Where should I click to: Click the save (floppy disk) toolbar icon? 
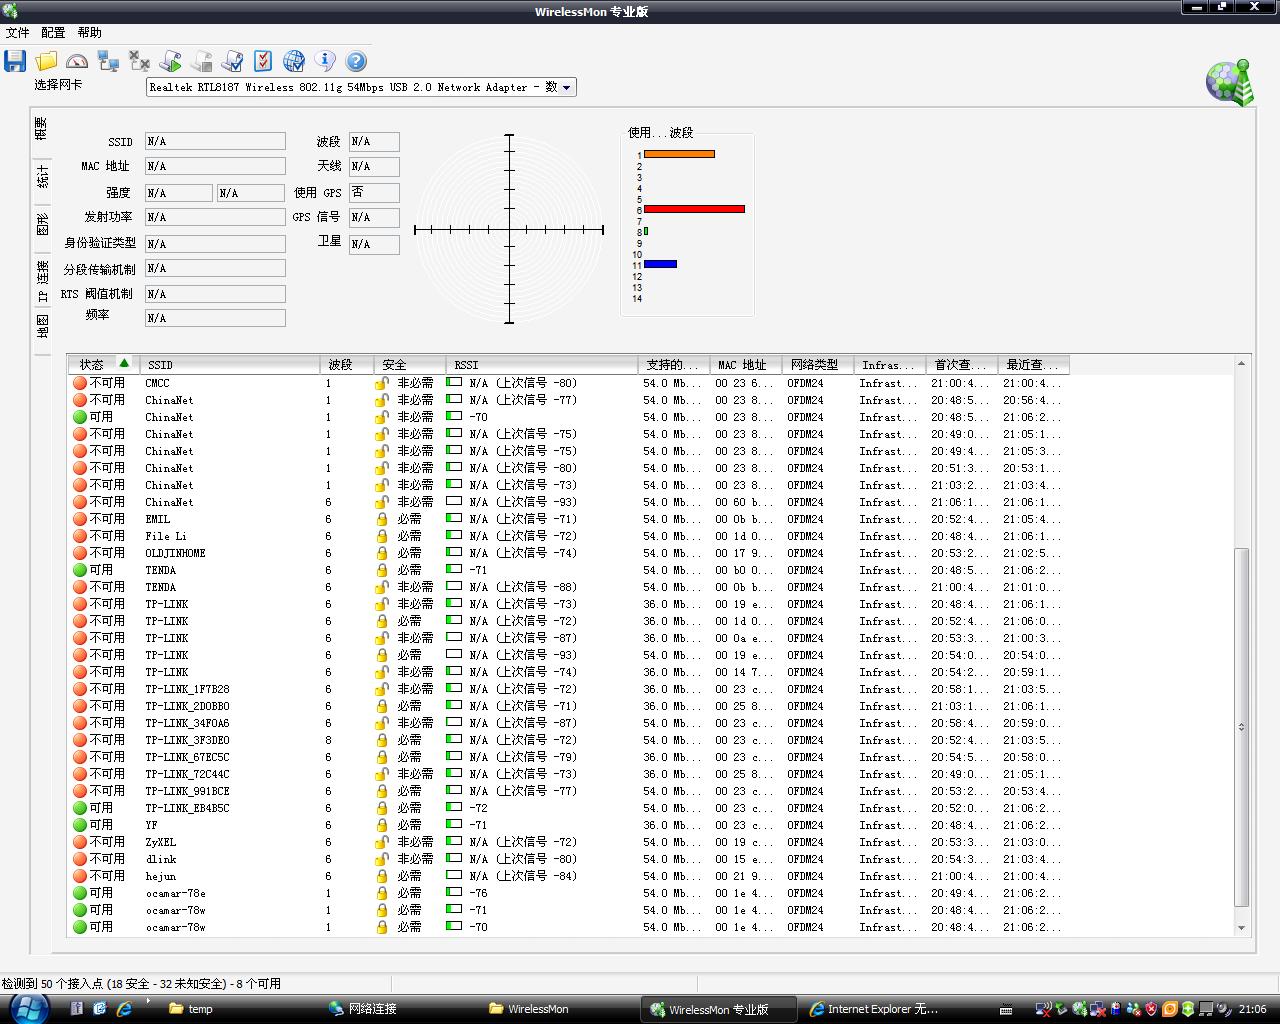click(15, 61)
